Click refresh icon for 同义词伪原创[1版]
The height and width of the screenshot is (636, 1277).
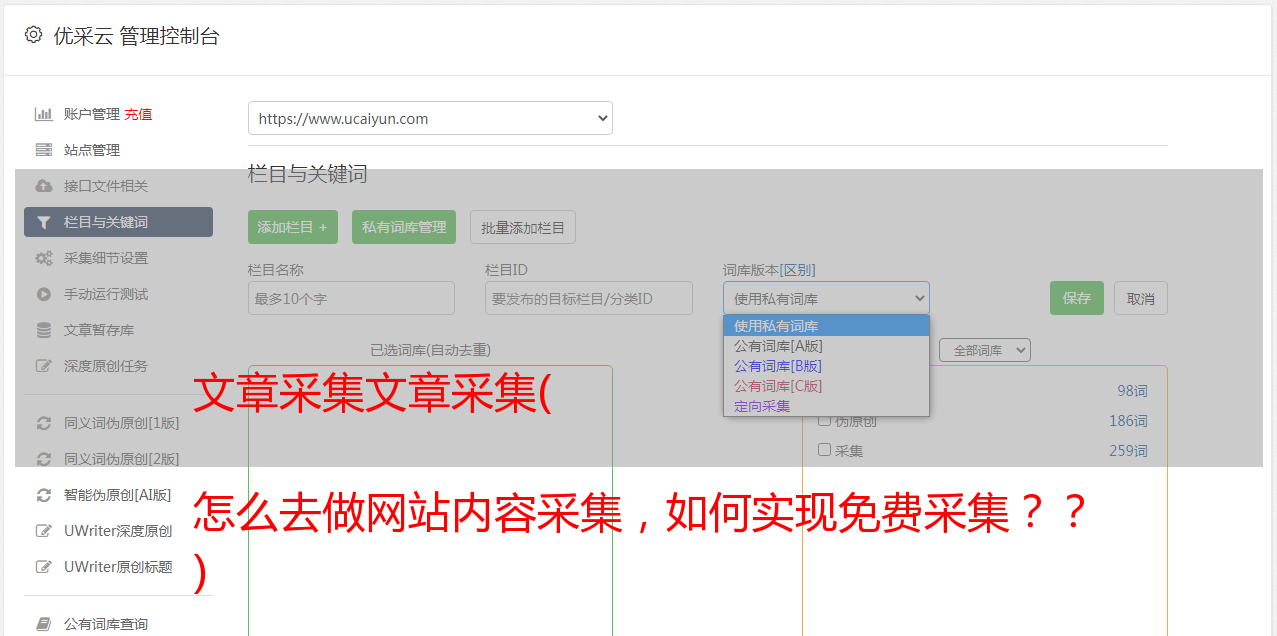43,423
